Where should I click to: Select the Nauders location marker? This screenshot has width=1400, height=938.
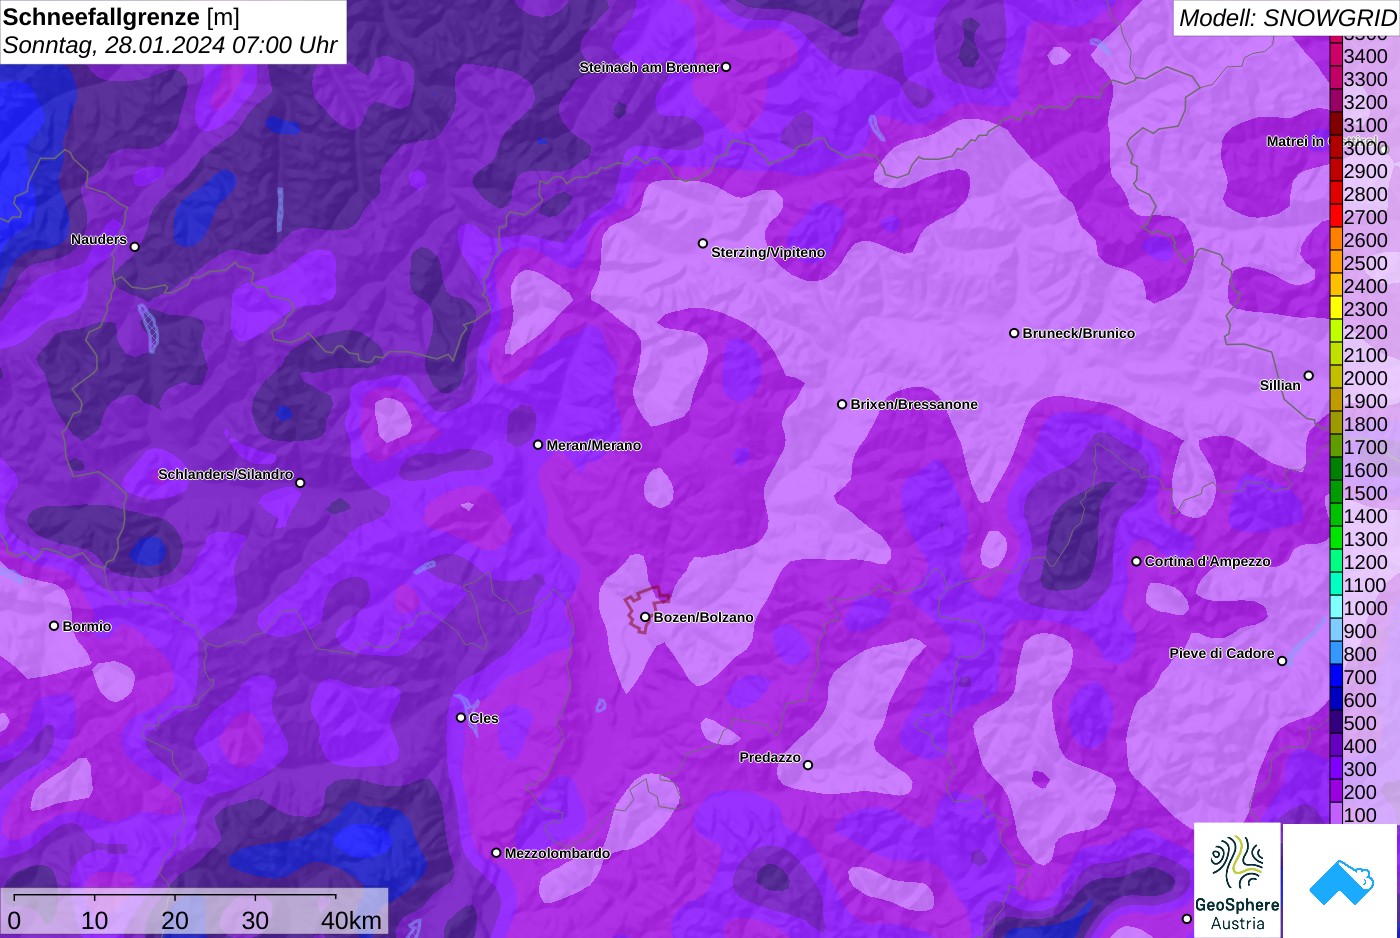(135, 246)
